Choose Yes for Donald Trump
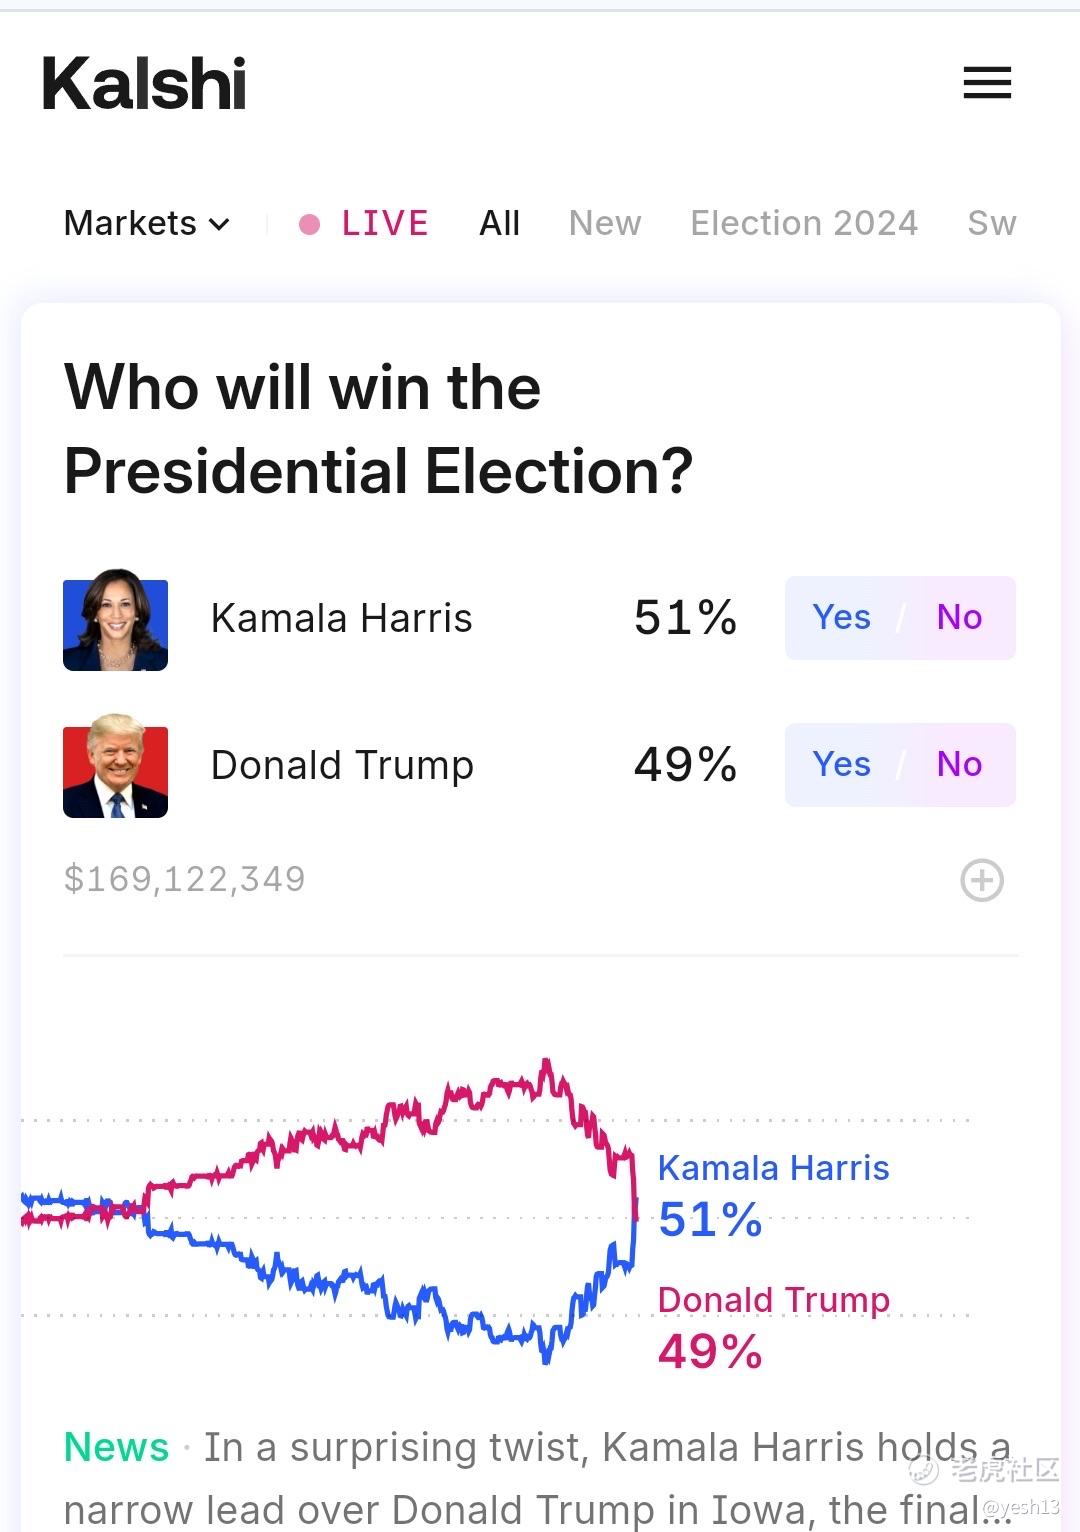Viewport: 1080px width, 1532px height. tap(841, 765)
